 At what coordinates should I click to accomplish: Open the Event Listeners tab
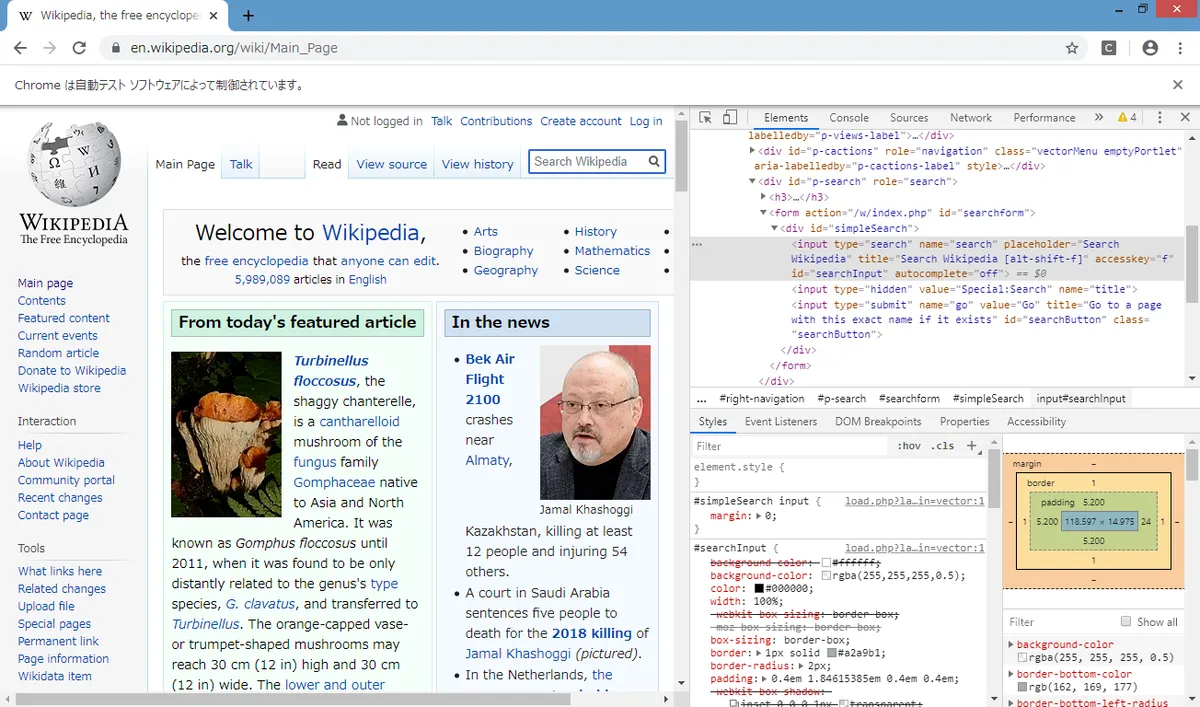[781, 421]
